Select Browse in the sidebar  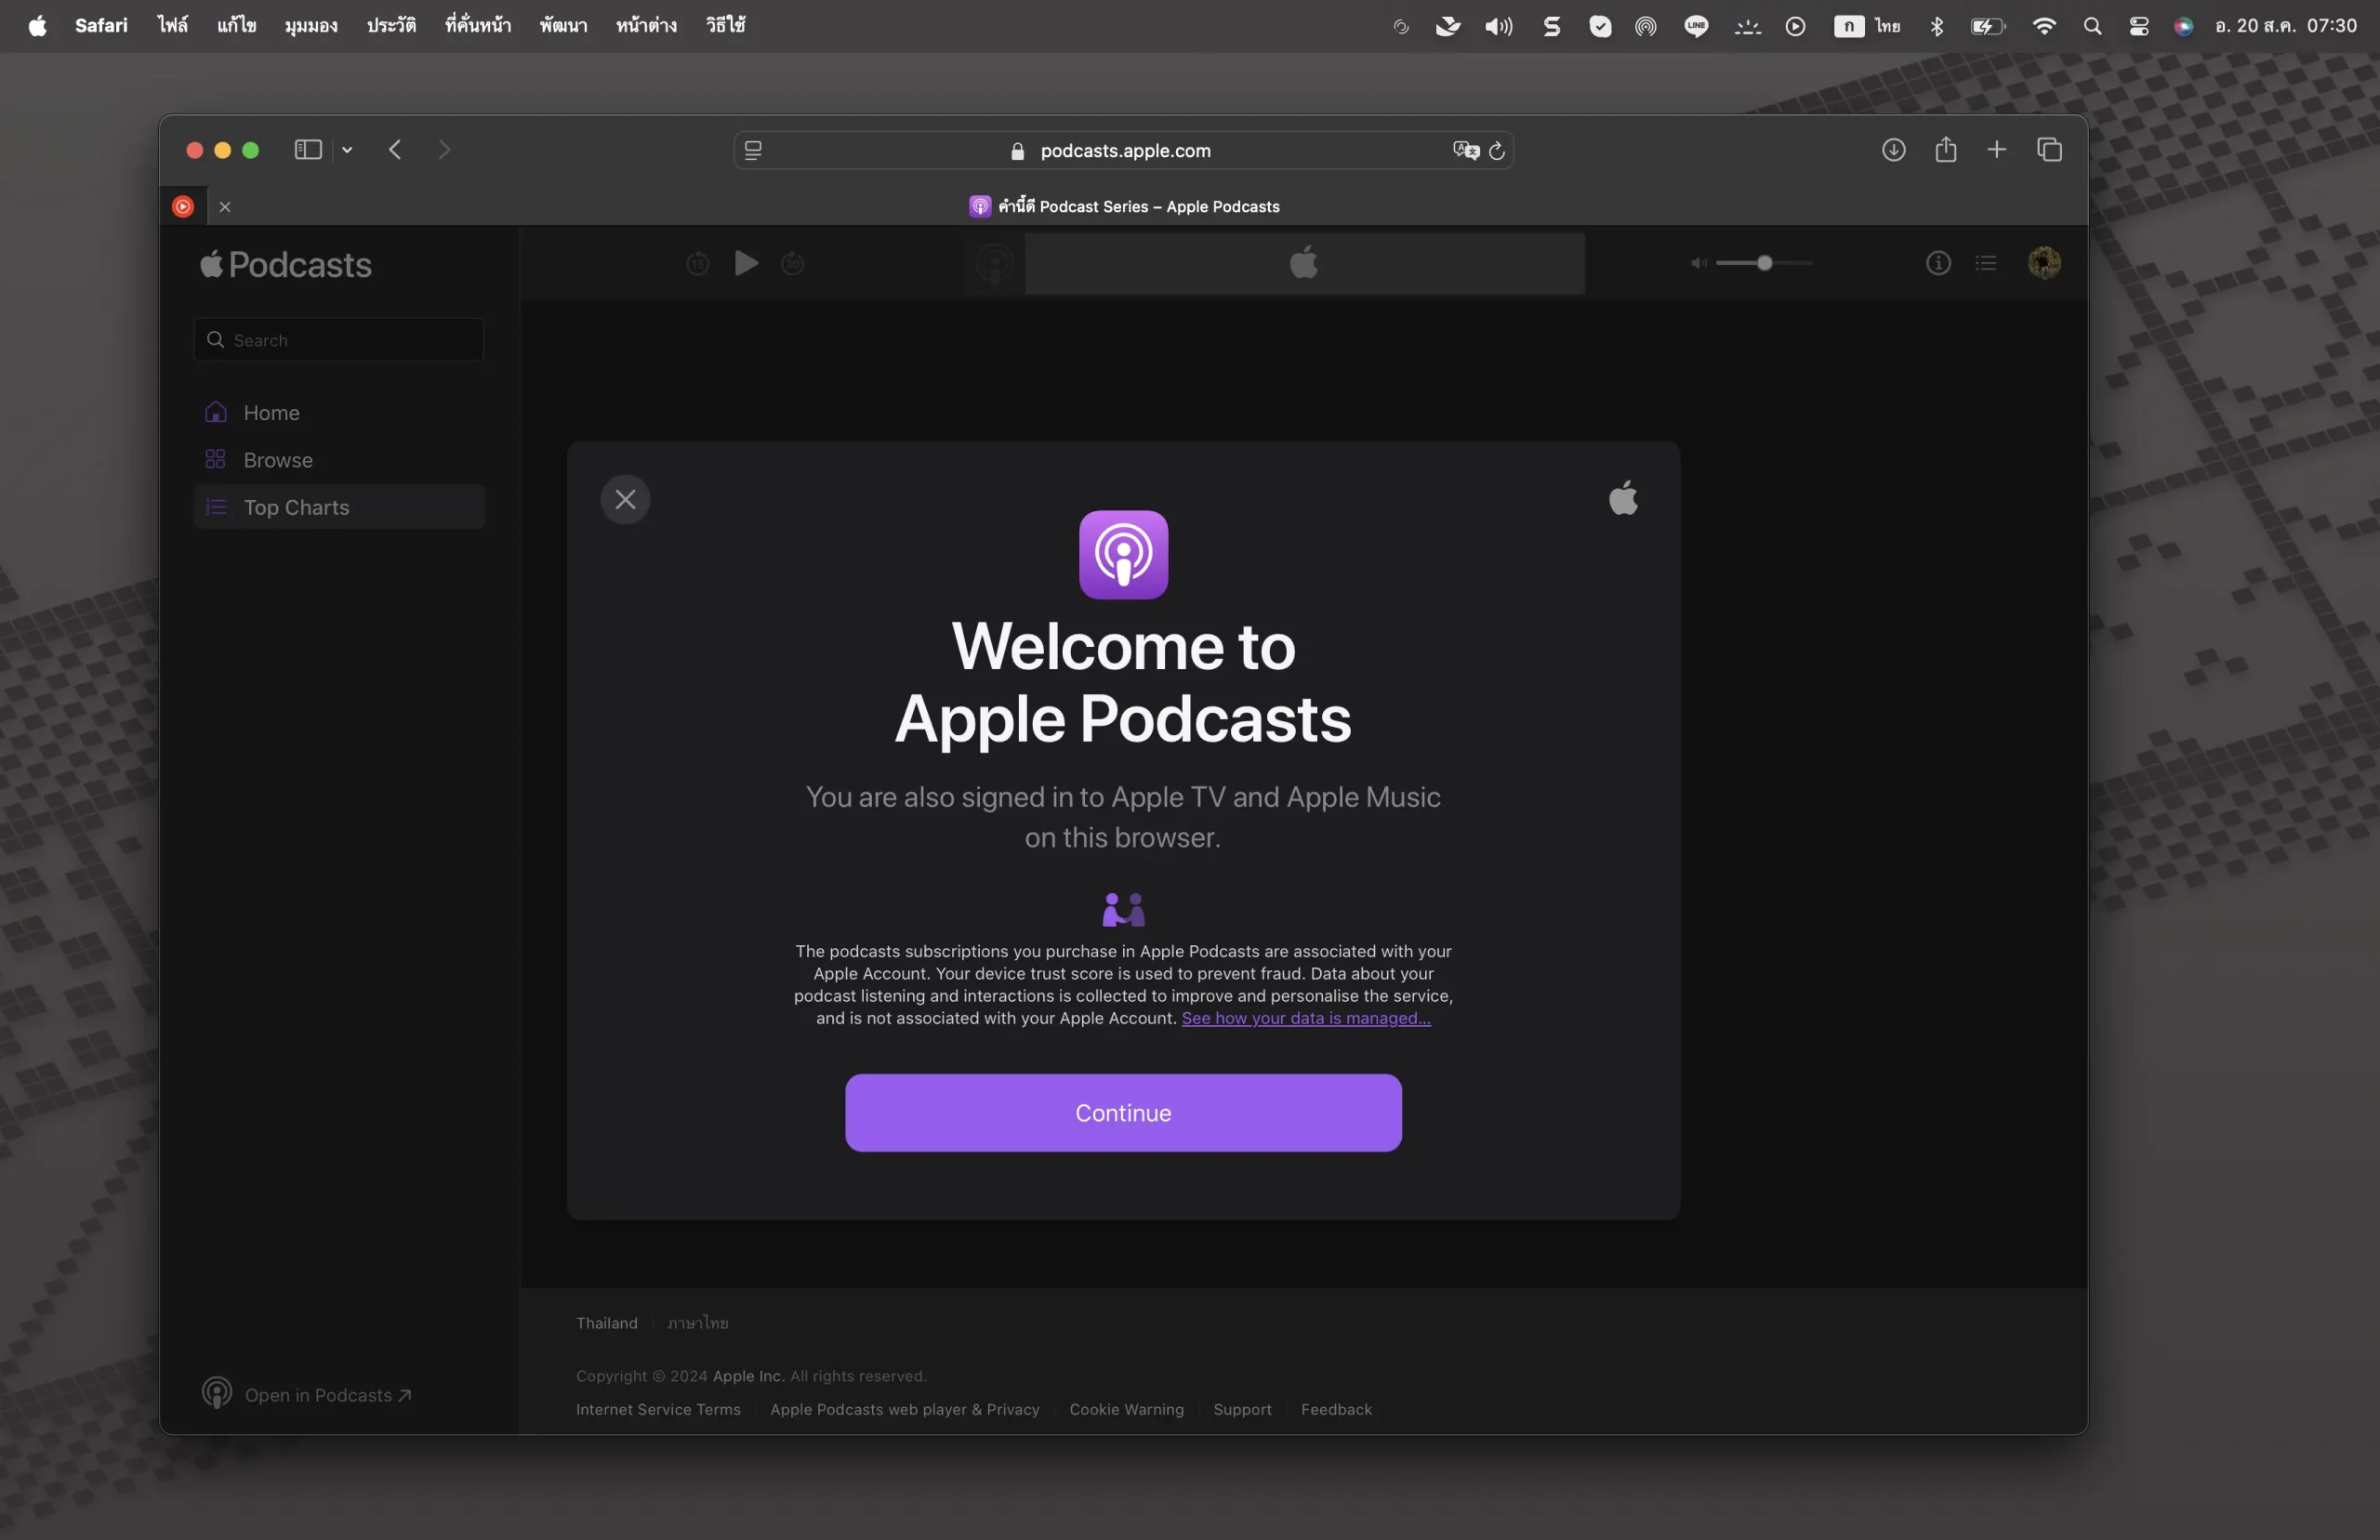coord(278,460)
